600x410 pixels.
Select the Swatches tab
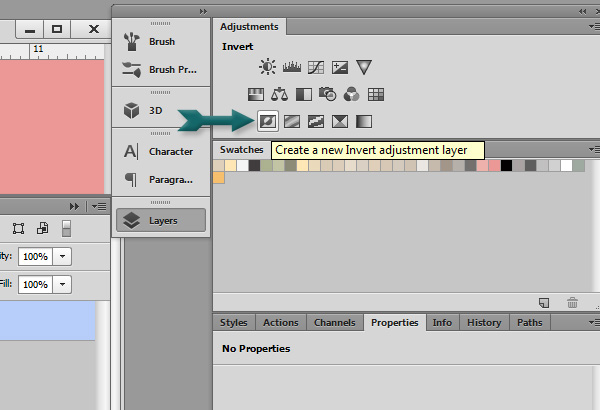coord(241,149)
